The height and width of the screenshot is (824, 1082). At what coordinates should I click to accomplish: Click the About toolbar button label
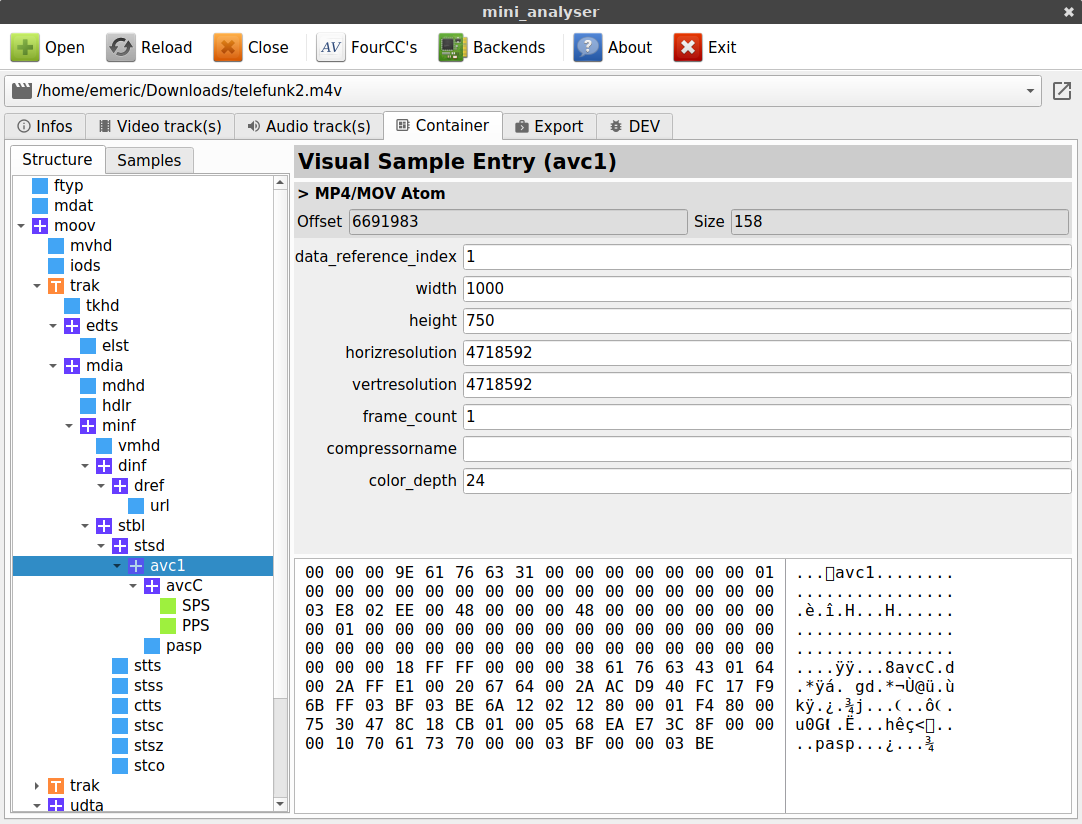pos(629,48)
